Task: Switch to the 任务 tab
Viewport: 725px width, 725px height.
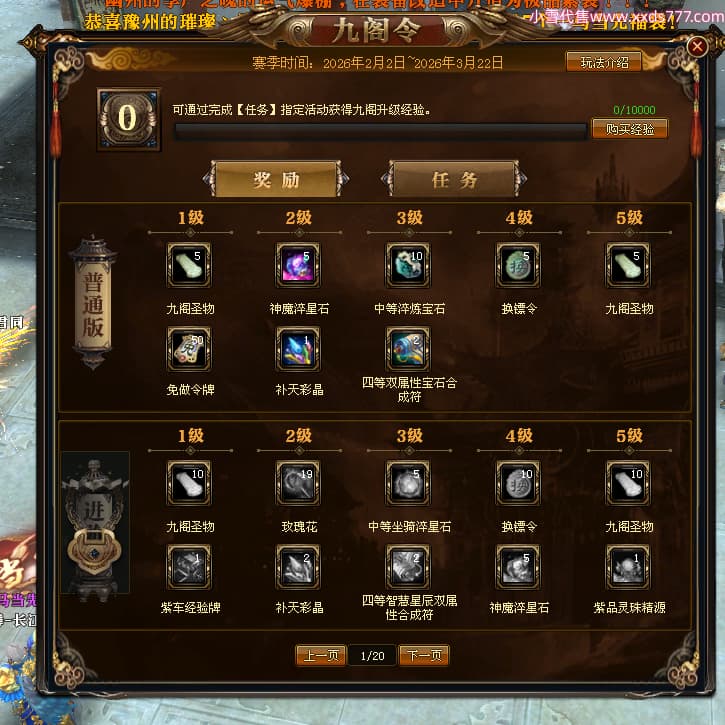Action: coord(455,179)
